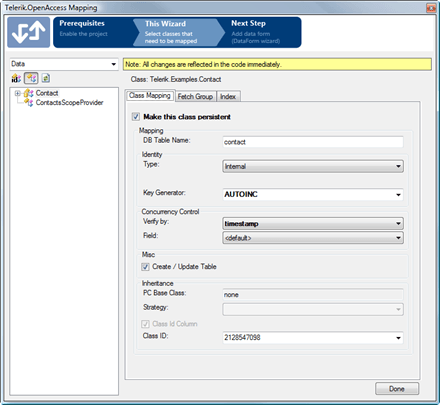This screenshot has width=440, height=405.
Task: Switch to the Class Mapping tab
Action: [x=150, y=96]
